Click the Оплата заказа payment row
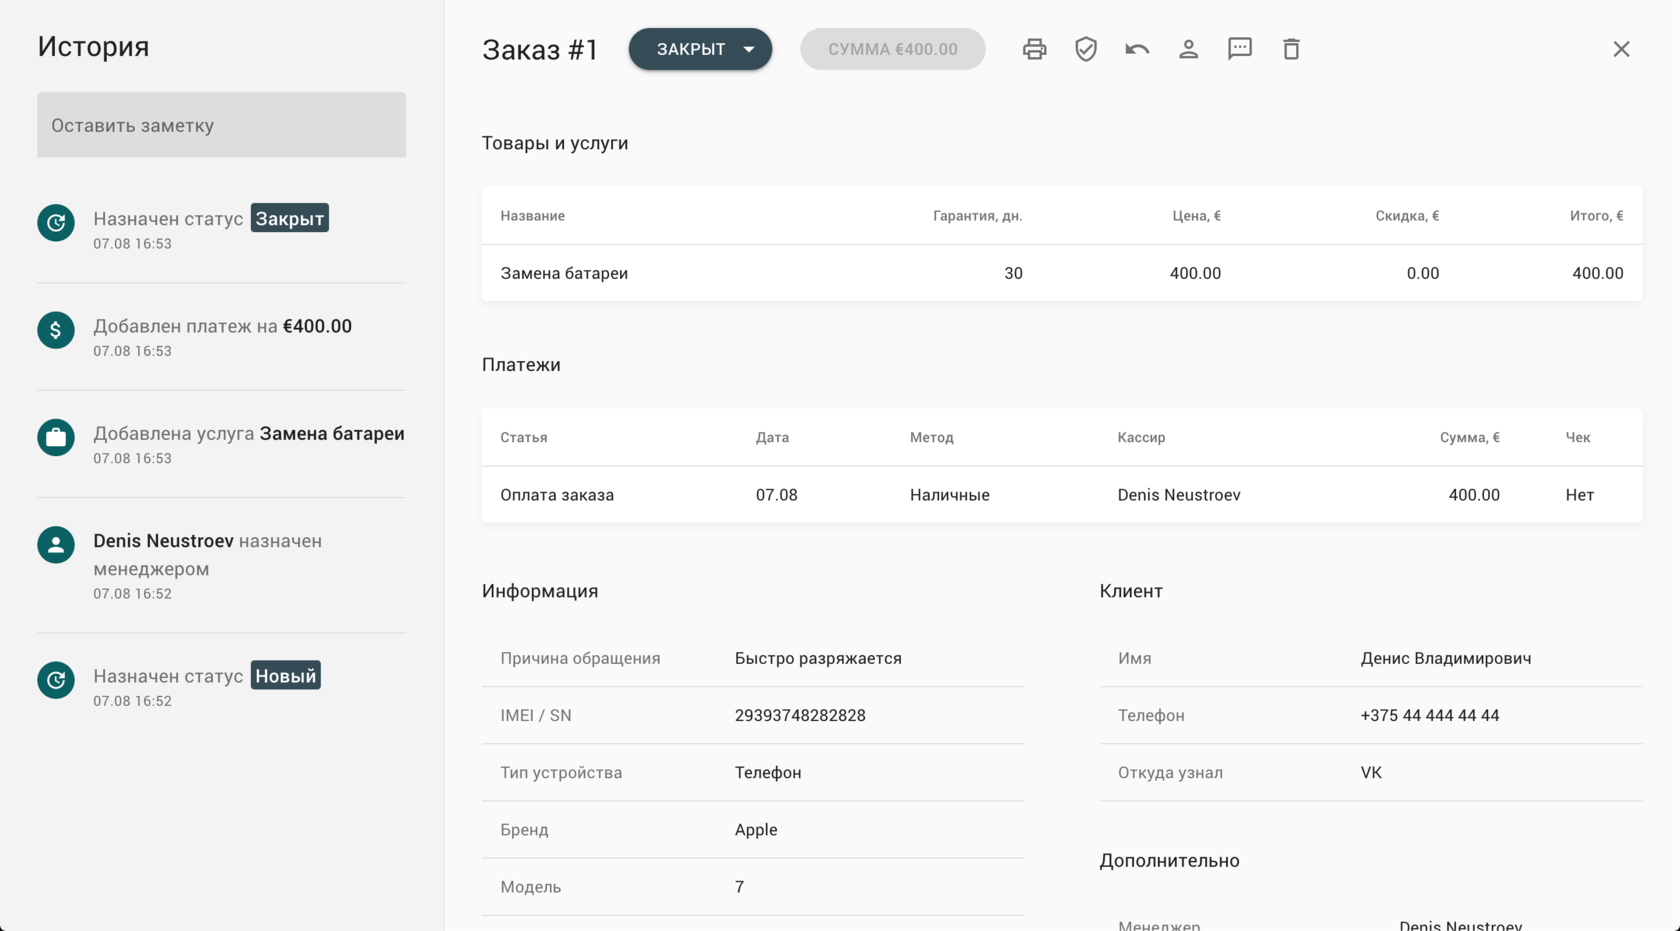Screen dimensions: 1680x931 tap(1062, 495)
